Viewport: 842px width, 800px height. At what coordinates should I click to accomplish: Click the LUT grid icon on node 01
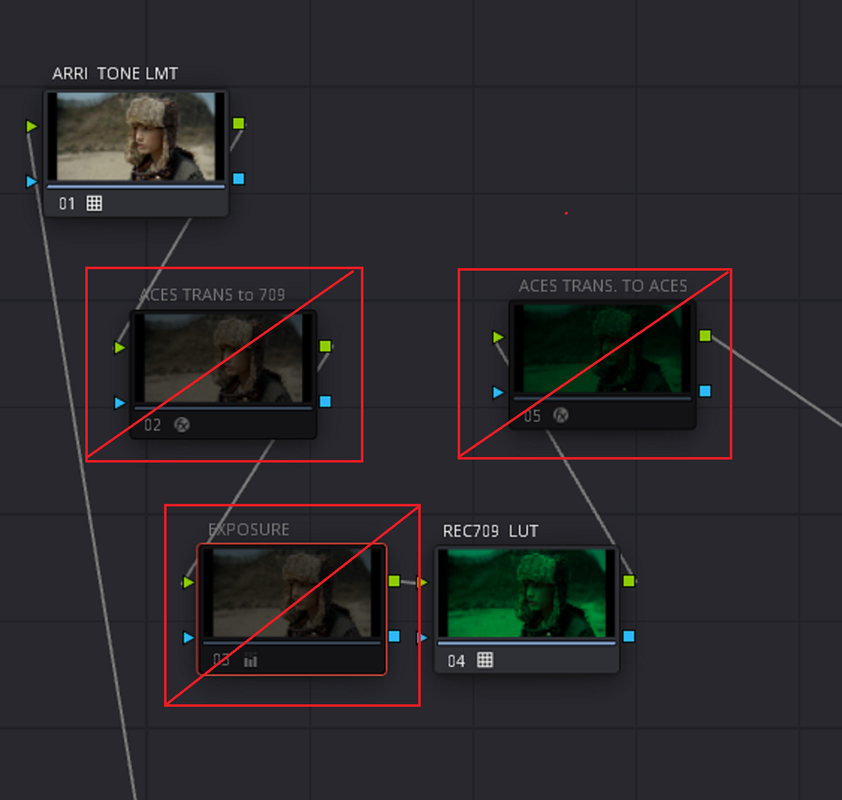pos(94,203)
